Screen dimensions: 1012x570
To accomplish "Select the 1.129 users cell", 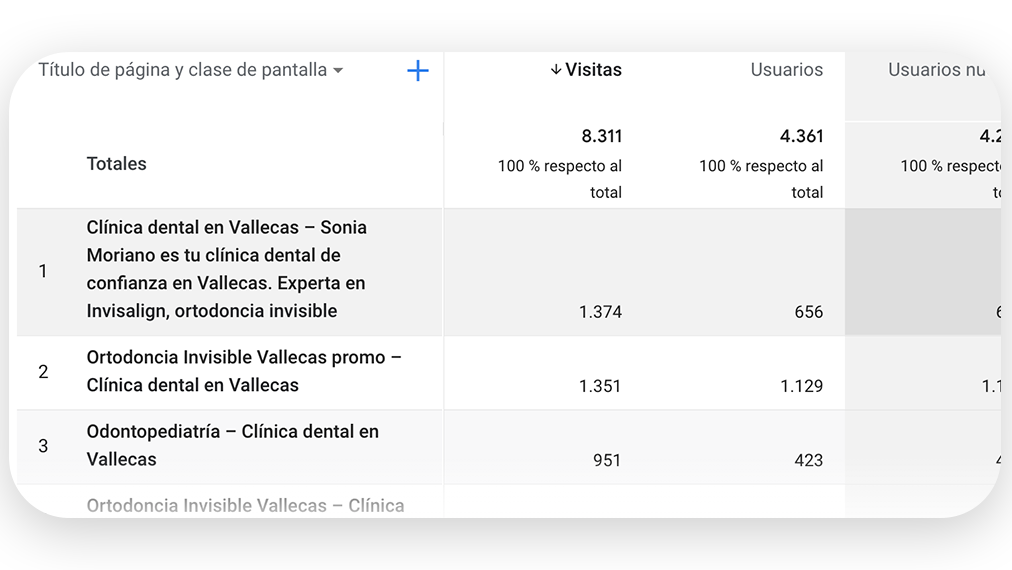I will (801, 386).
